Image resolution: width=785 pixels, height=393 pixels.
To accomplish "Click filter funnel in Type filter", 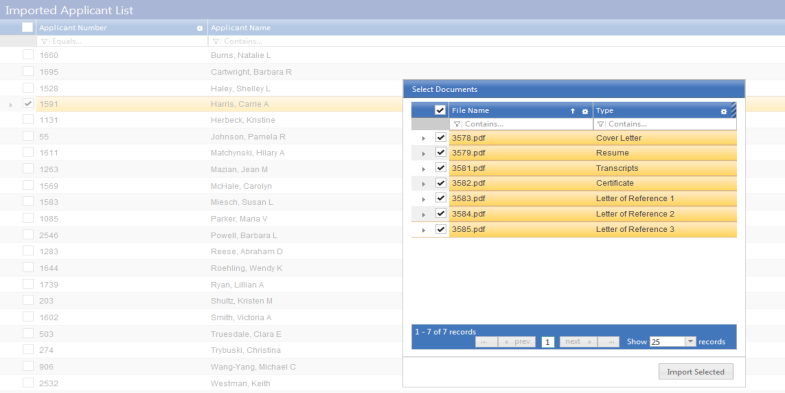I will click(600, 124).
